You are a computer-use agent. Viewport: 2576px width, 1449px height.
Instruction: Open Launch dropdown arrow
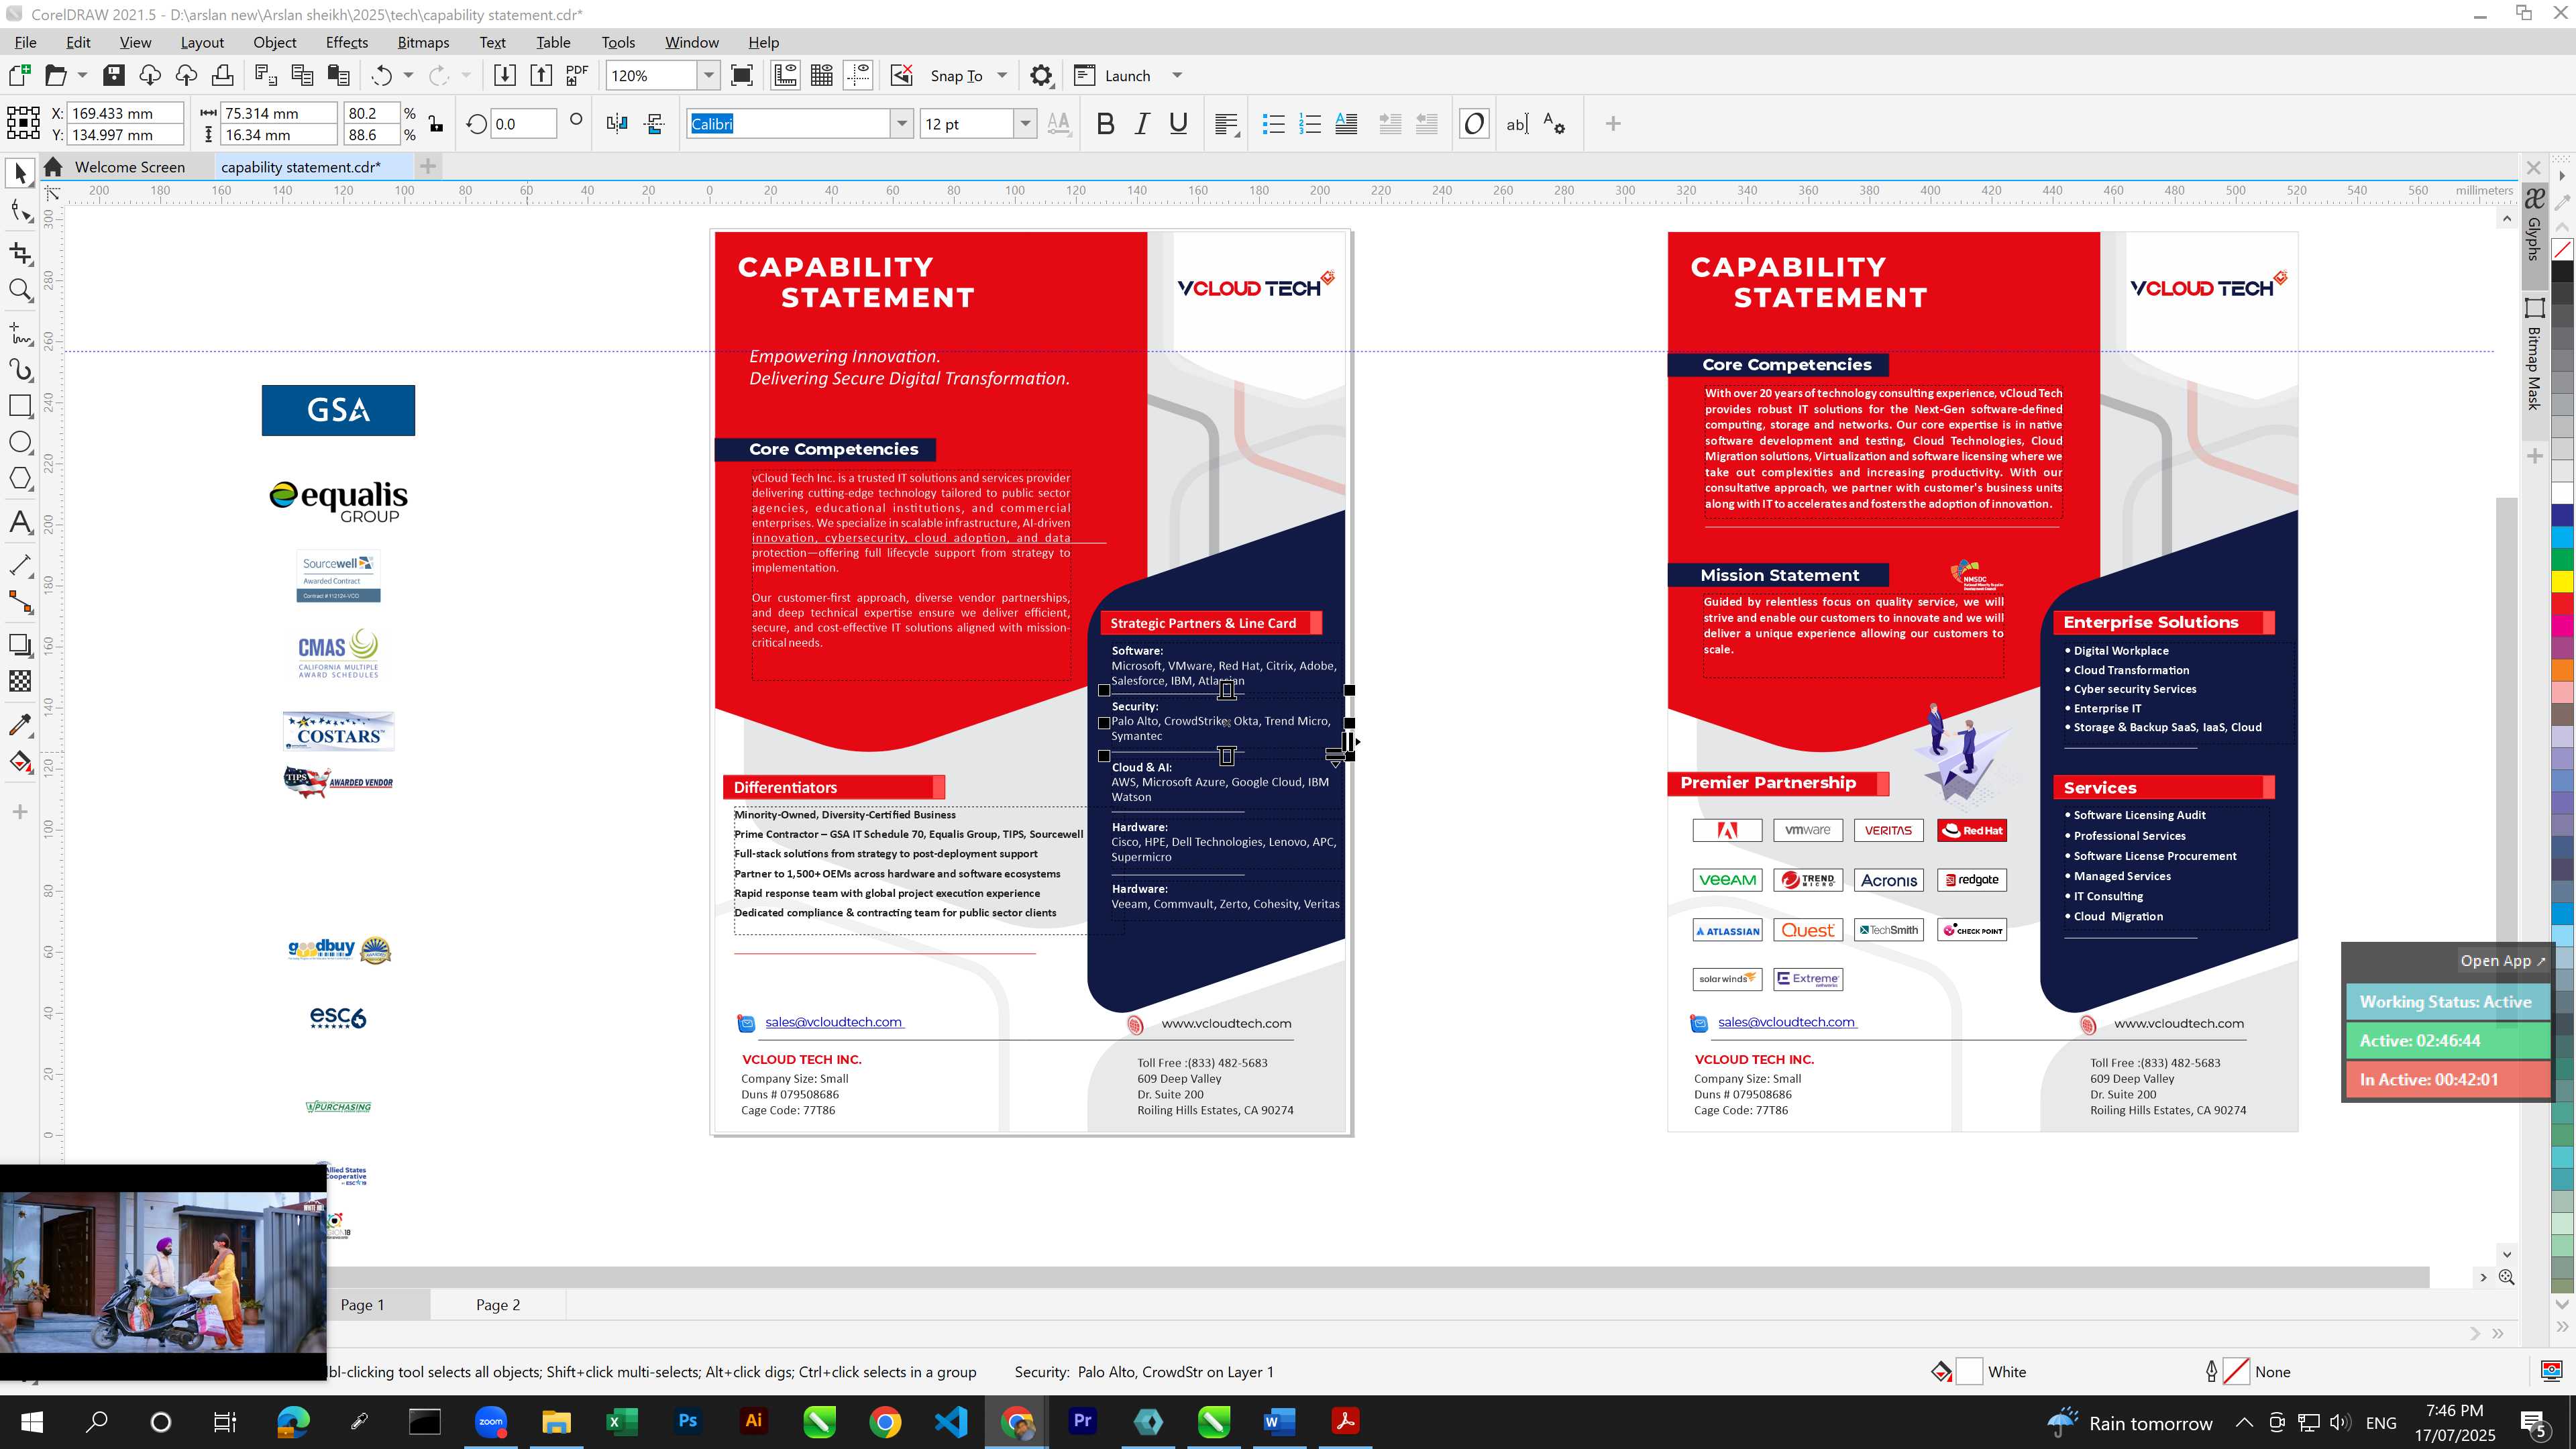1177,75
